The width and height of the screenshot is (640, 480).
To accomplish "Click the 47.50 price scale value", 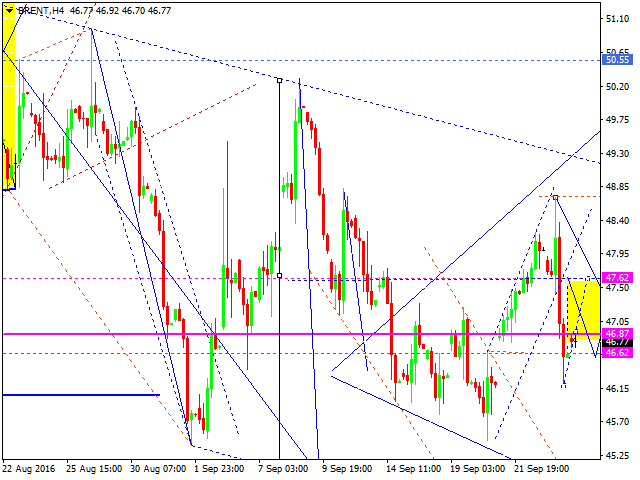I will click(617, 288).
